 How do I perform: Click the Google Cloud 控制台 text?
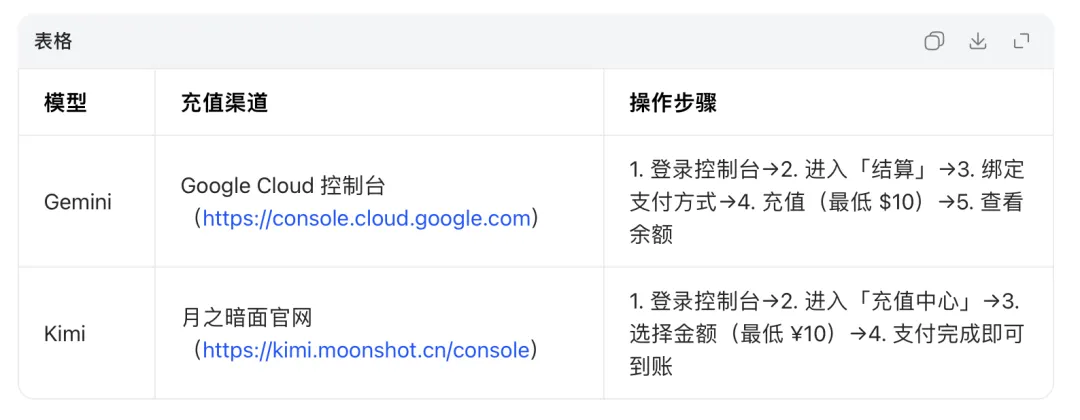(x=283, y=186)
